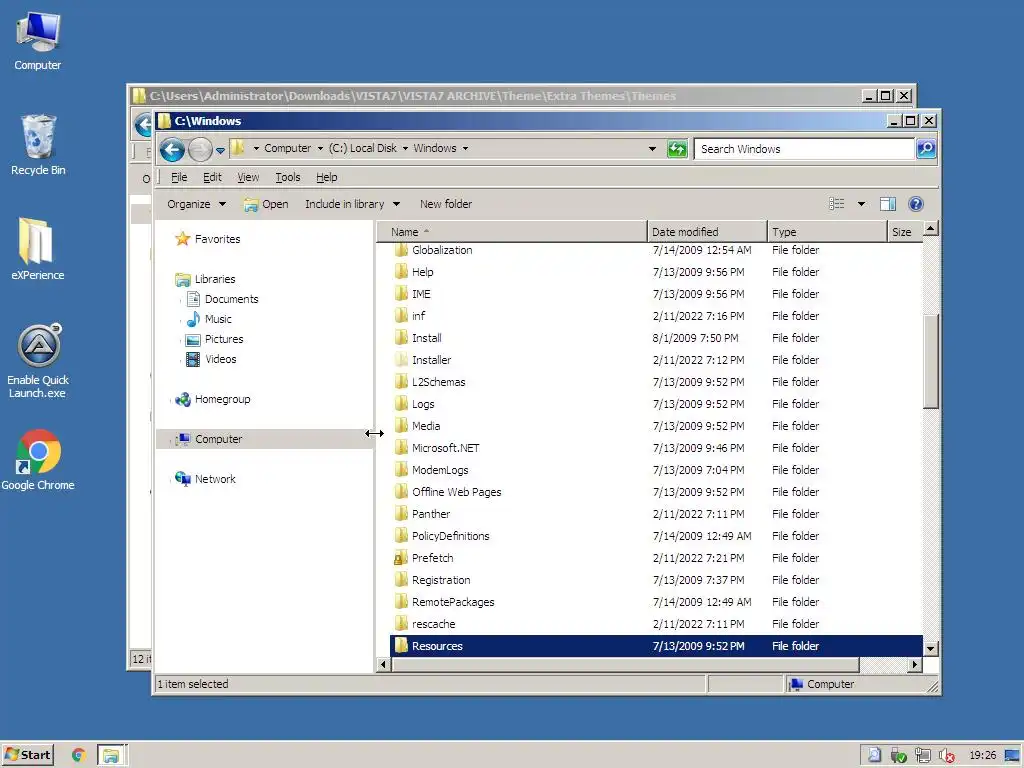The image size is (1024, 768).
Task: Select the Logs folder icon
Action: (x=402, y=404)
